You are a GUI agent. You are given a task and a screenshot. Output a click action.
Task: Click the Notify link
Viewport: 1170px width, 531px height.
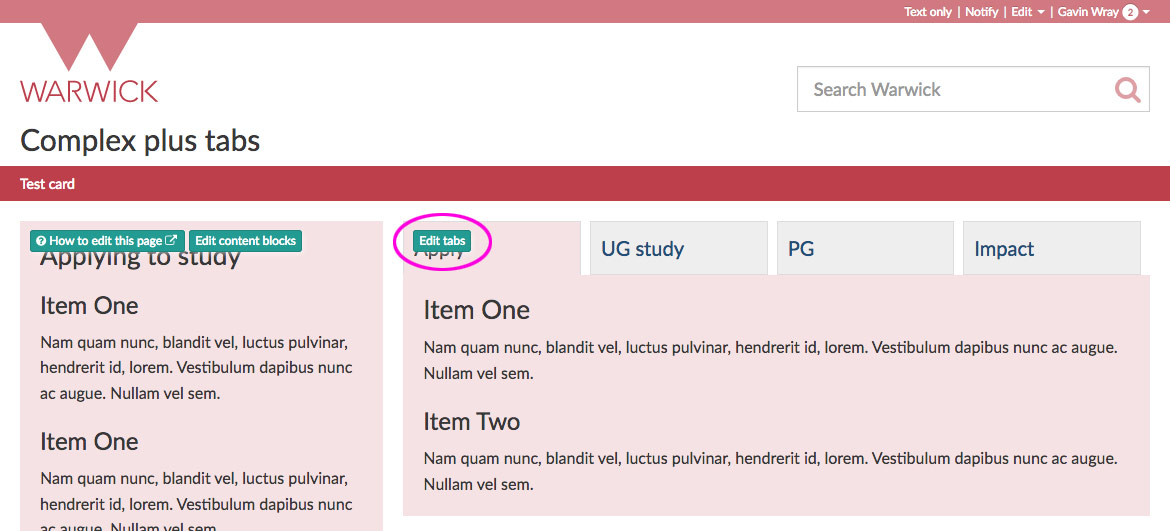[981, 12]
